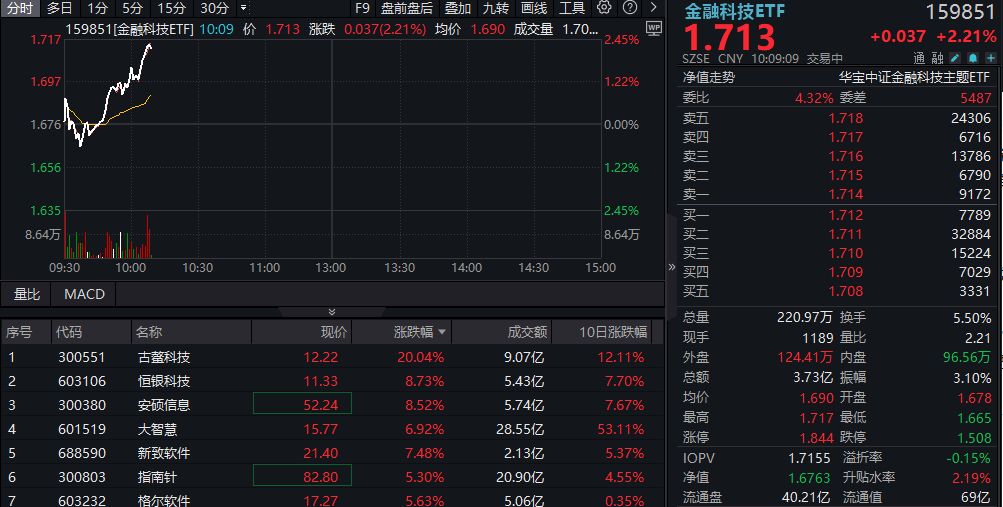Click the pencil edit note icon
The image size is (1003, 507).
pos(954,58)
